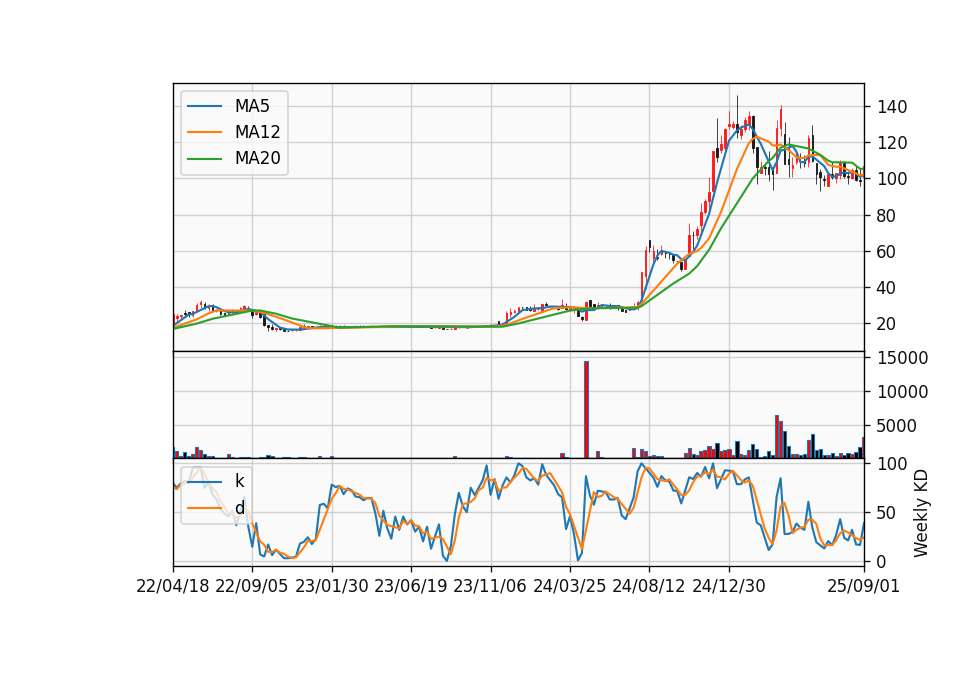Click the 5000 volume axis label
Screen dimensions: 960x690
pos(897,426)
